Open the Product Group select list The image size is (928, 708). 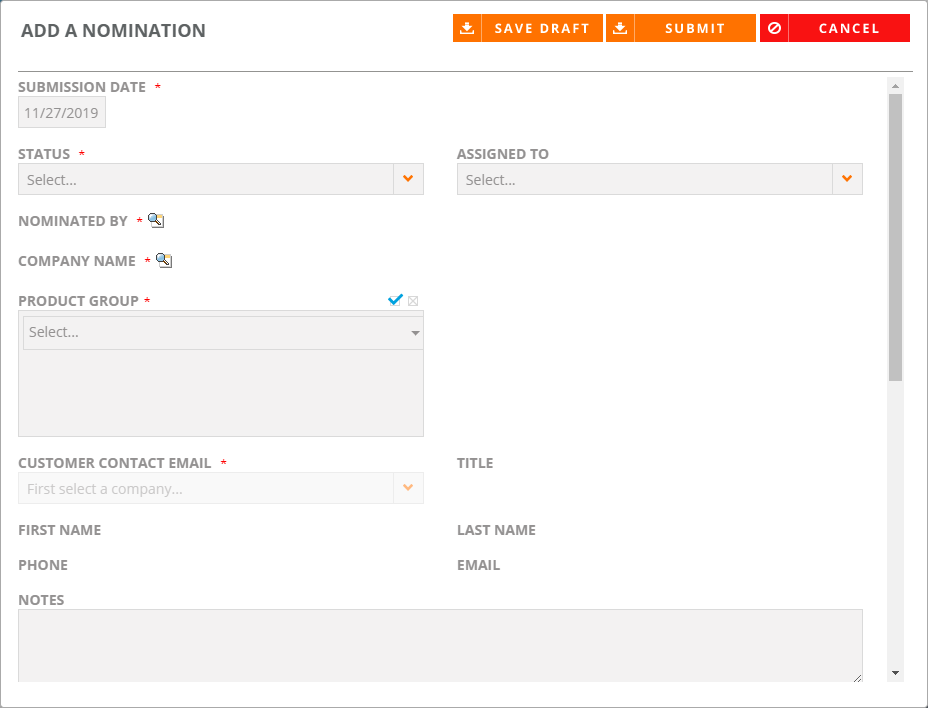click(x=223, y=333)
